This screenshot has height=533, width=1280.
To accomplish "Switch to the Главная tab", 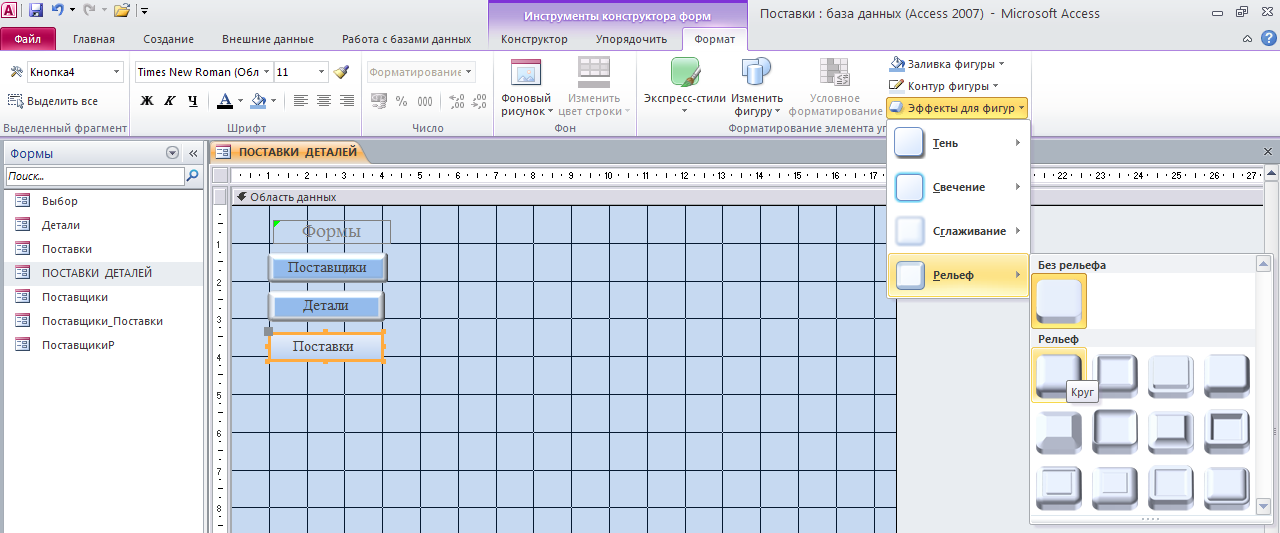I will [94, 39].
